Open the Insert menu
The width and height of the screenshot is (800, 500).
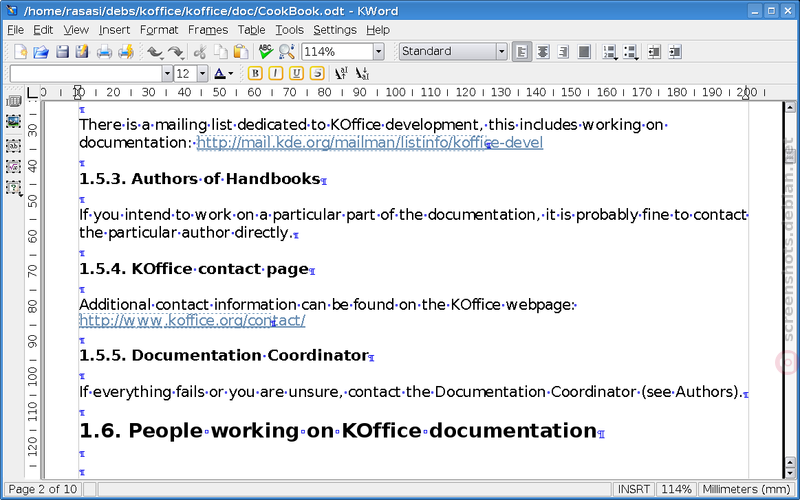[x=114, y=30]
